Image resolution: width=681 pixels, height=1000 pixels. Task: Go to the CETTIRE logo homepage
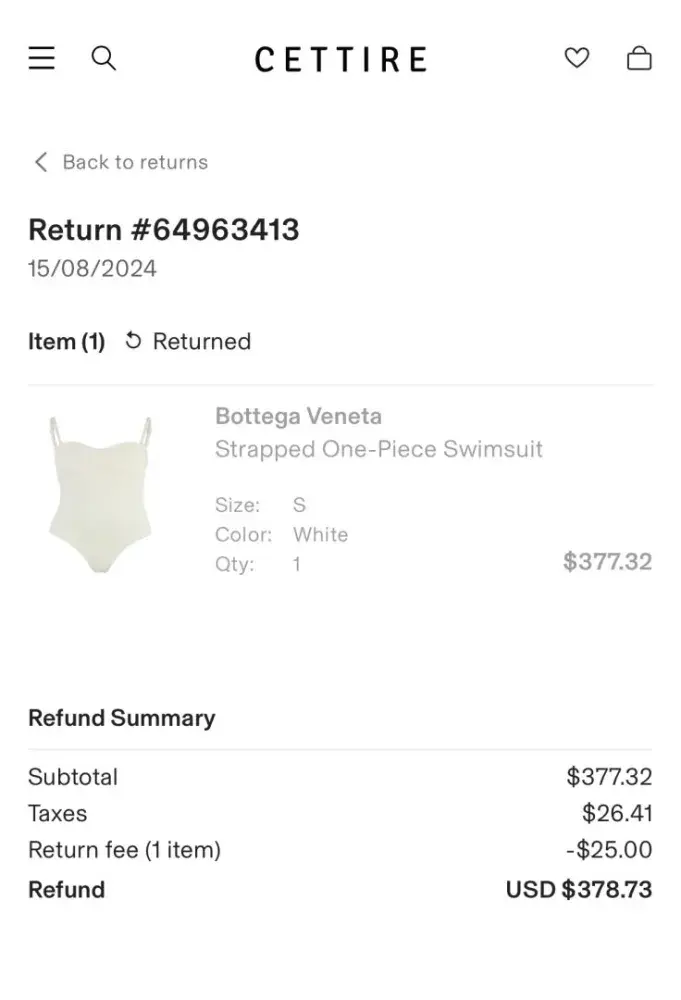(x=340, y=59)
